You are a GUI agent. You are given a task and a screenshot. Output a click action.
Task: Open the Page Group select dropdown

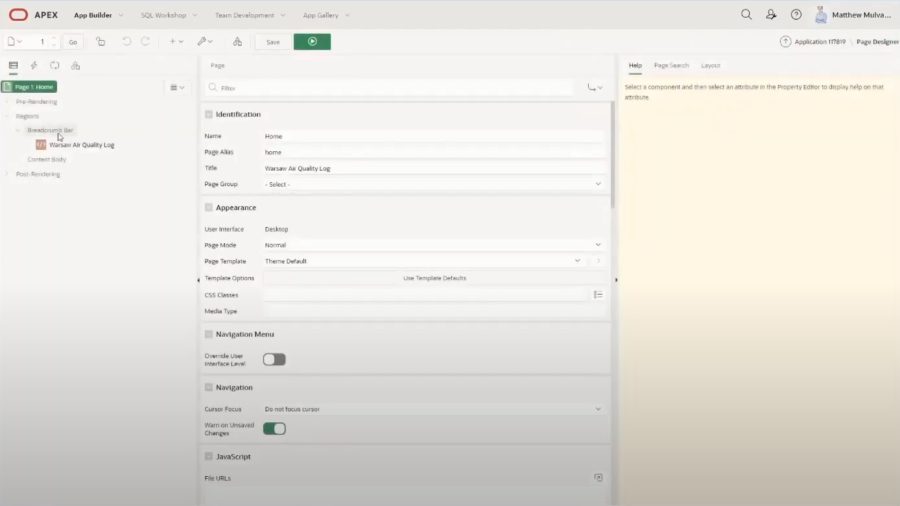(x=433, y=184)
